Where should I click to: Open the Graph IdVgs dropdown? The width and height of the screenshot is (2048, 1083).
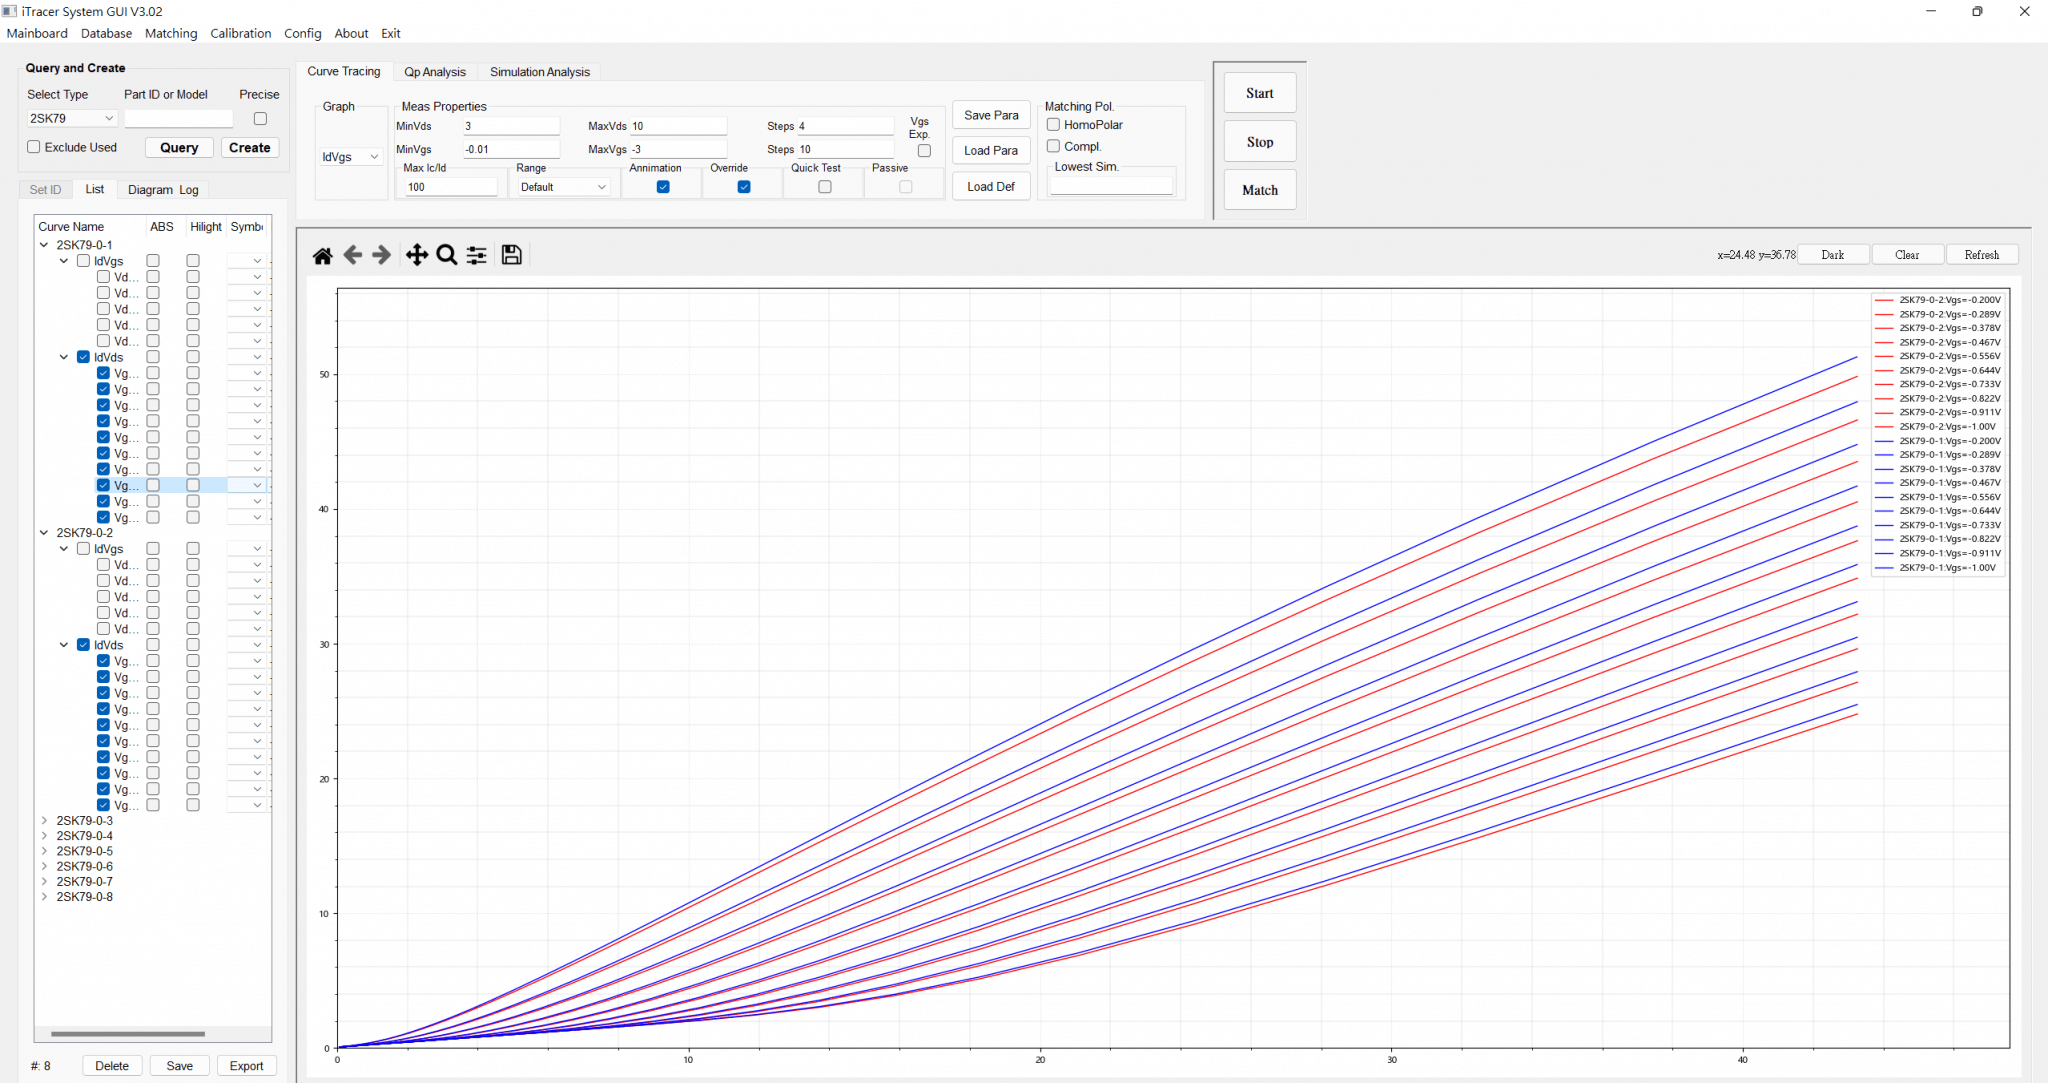click(x=351, y=157)
